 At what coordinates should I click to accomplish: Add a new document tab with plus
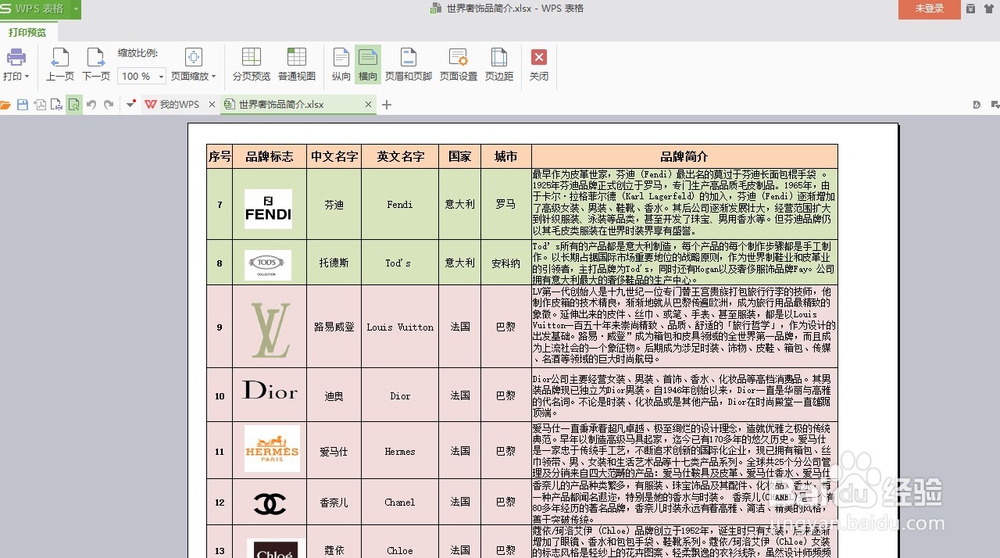pyautogui.click(x=386, y=105)
